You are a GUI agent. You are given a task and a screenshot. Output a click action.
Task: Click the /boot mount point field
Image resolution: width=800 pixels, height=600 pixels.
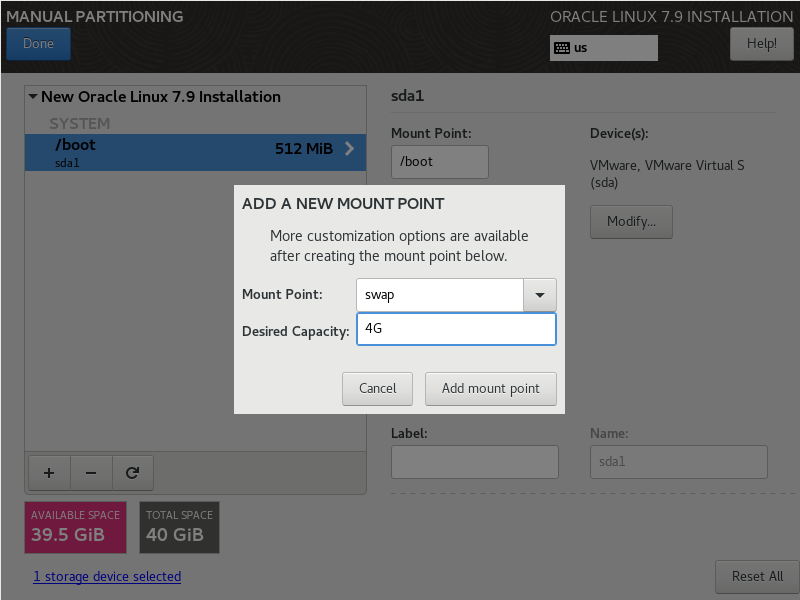pos(440,162)
